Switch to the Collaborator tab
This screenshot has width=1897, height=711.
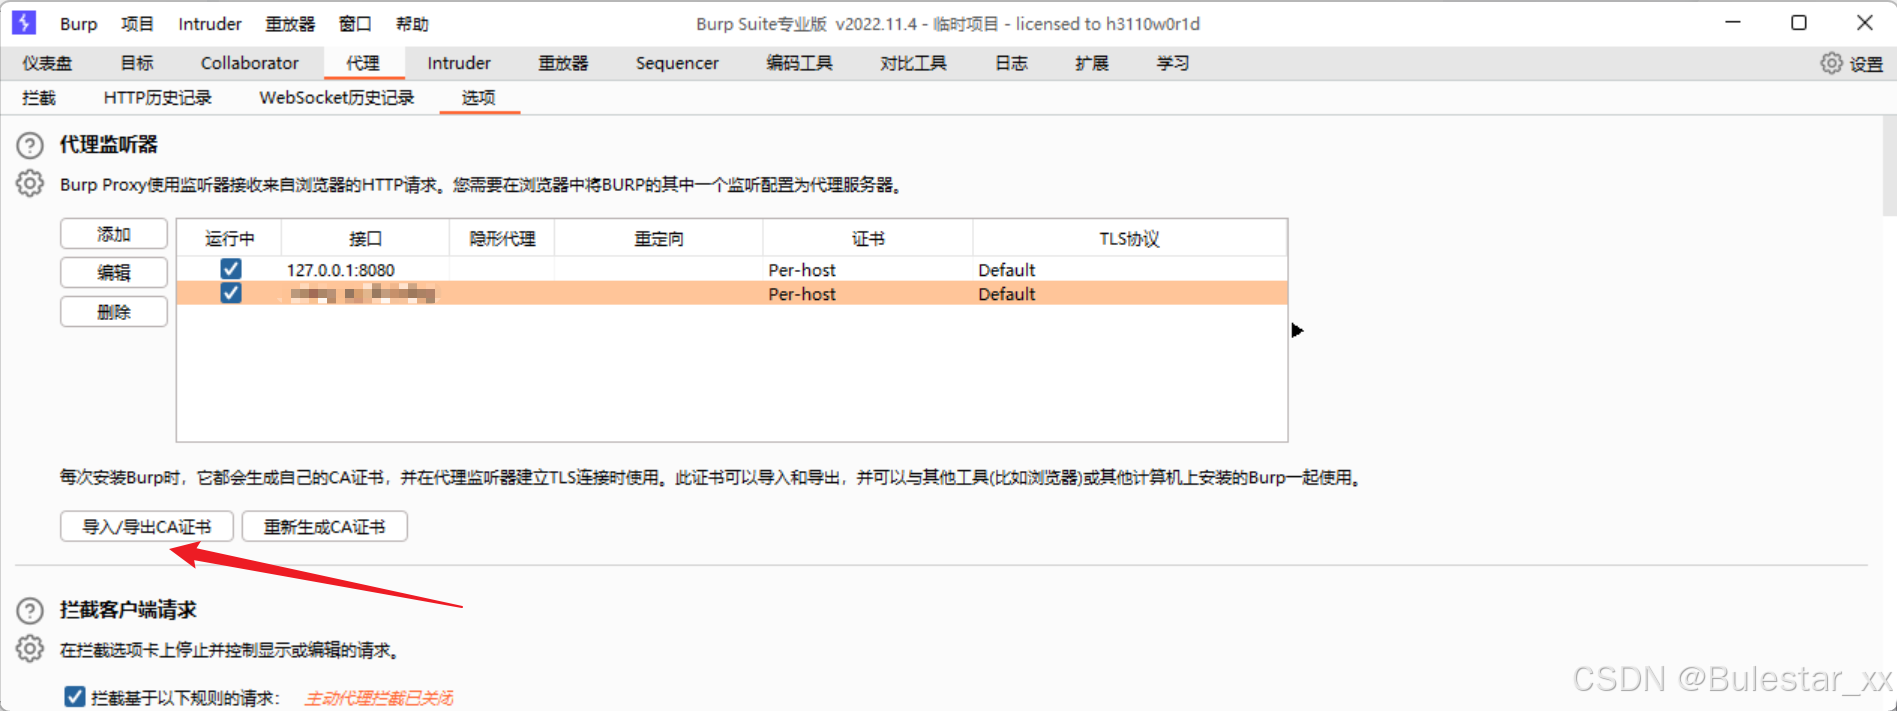(250, 63)
